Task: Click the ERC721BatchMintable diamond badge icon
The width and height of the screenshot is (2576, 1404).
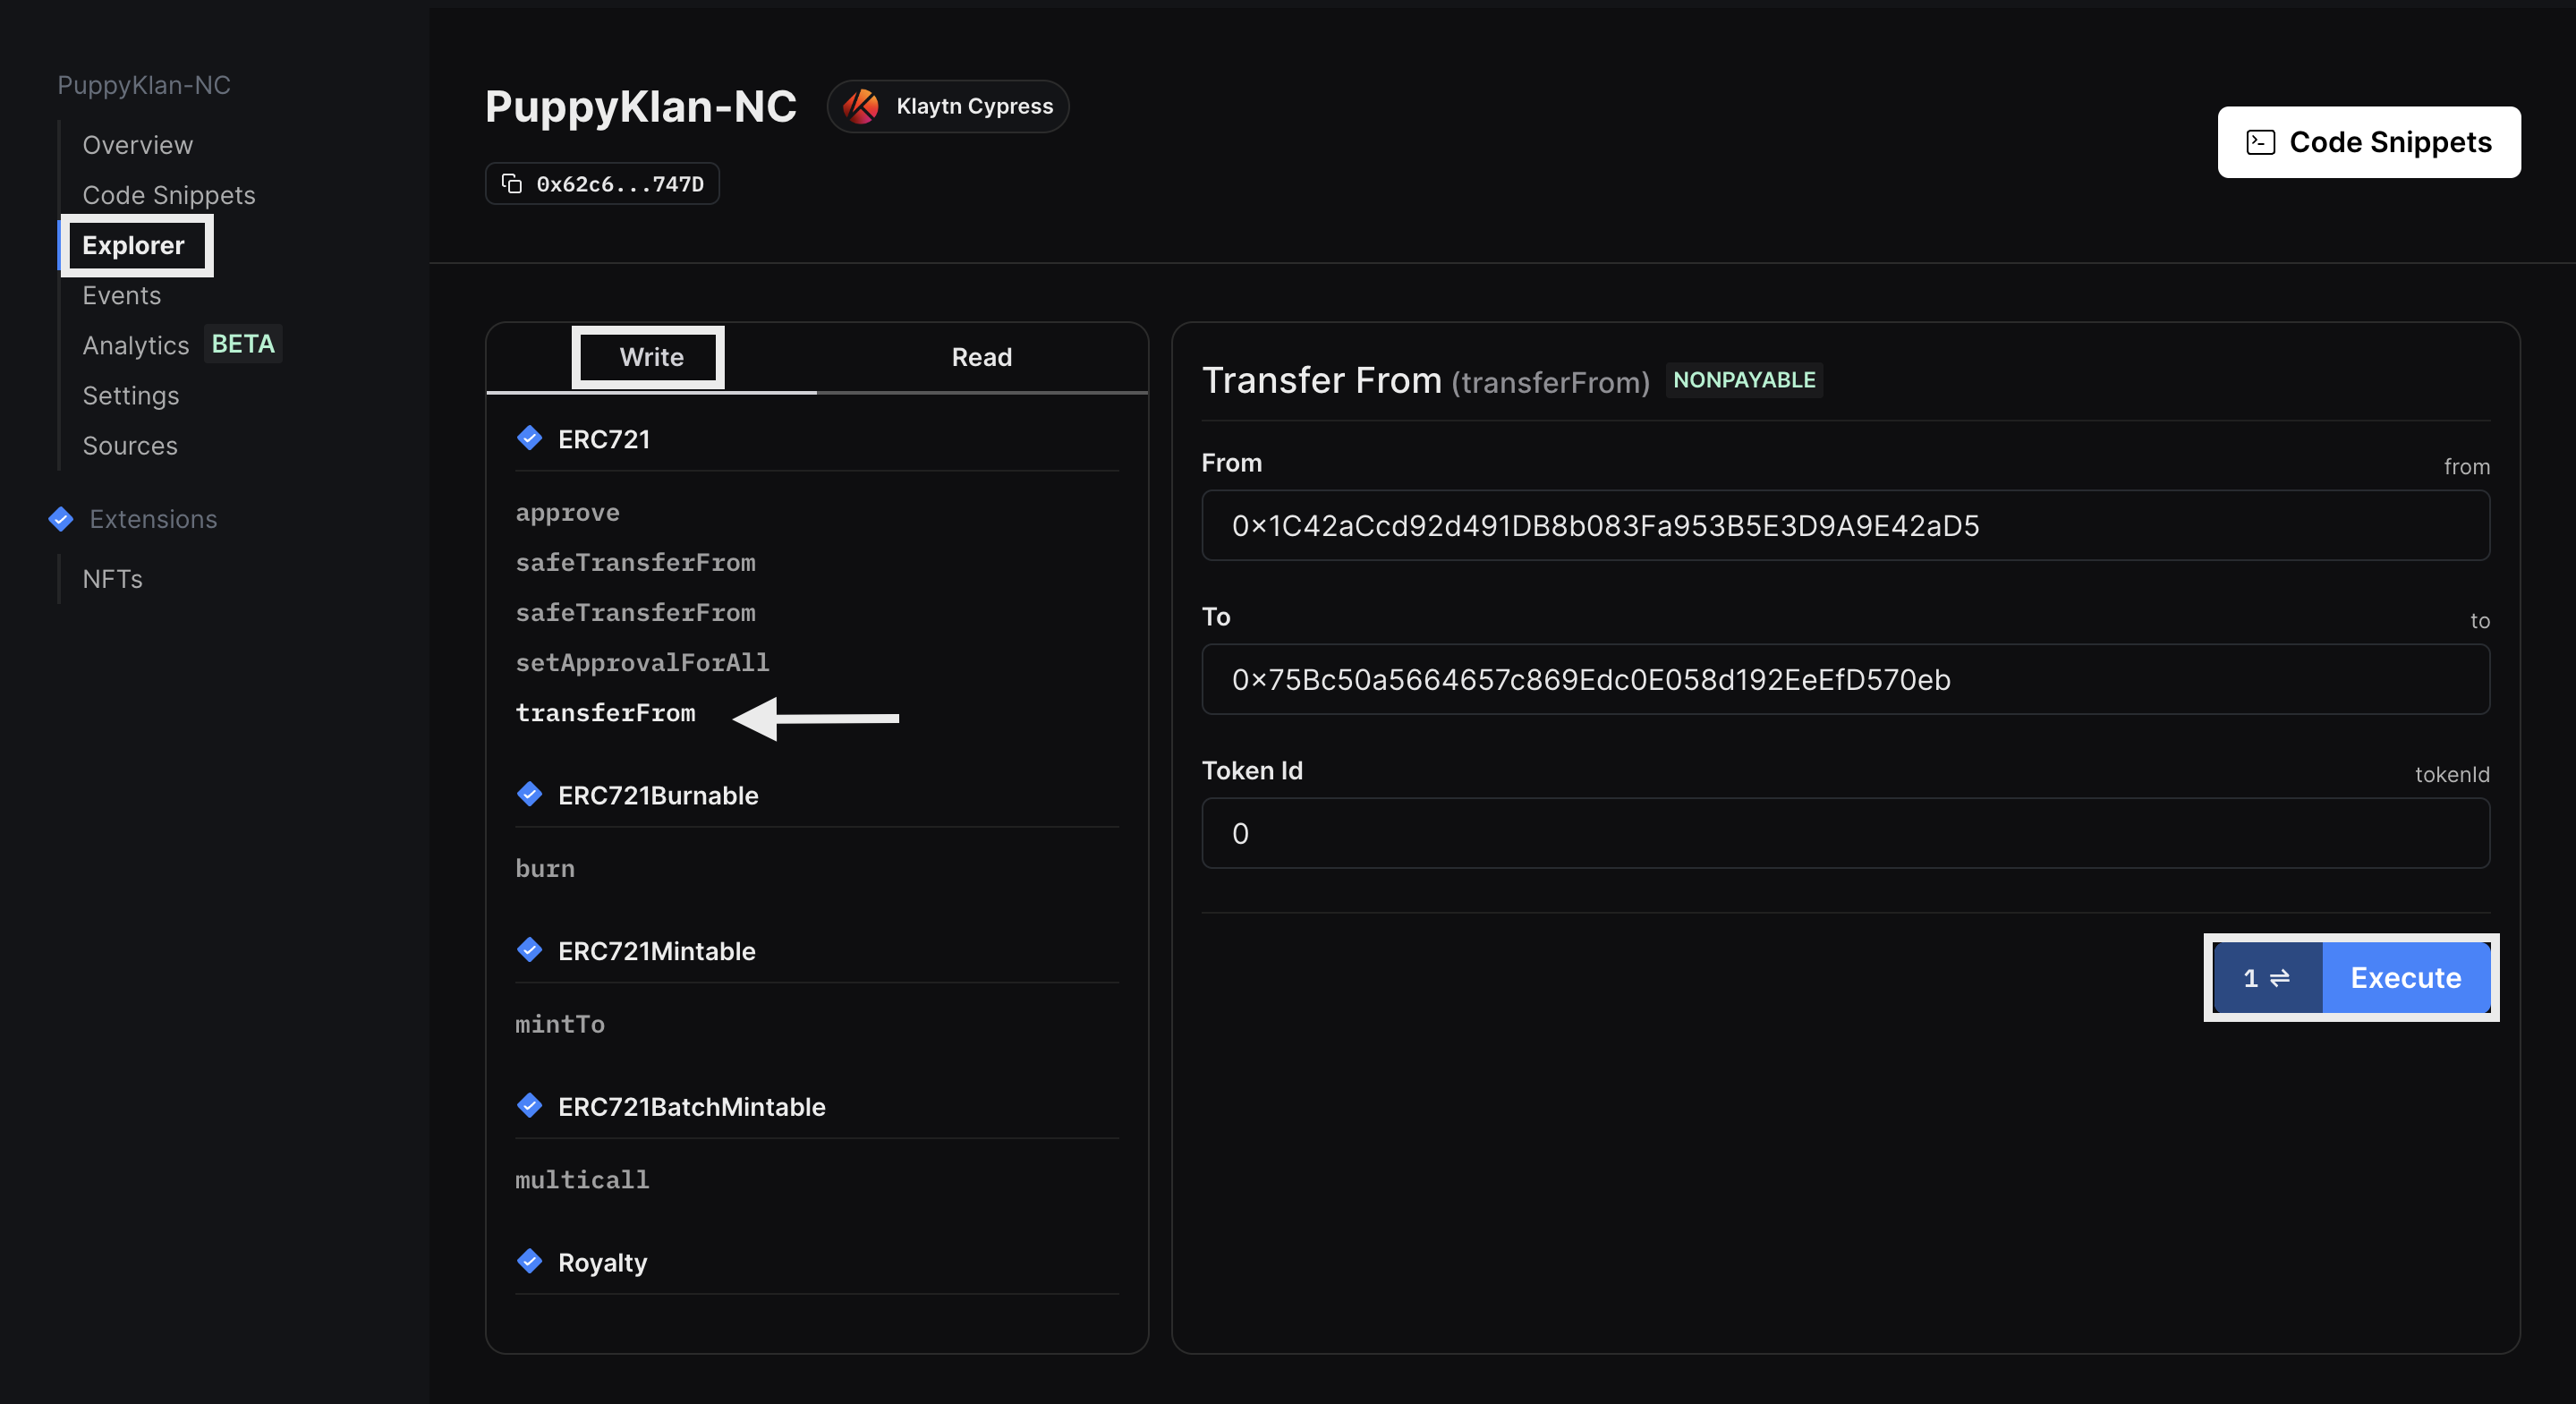Action: click(x=530, y=1106)
